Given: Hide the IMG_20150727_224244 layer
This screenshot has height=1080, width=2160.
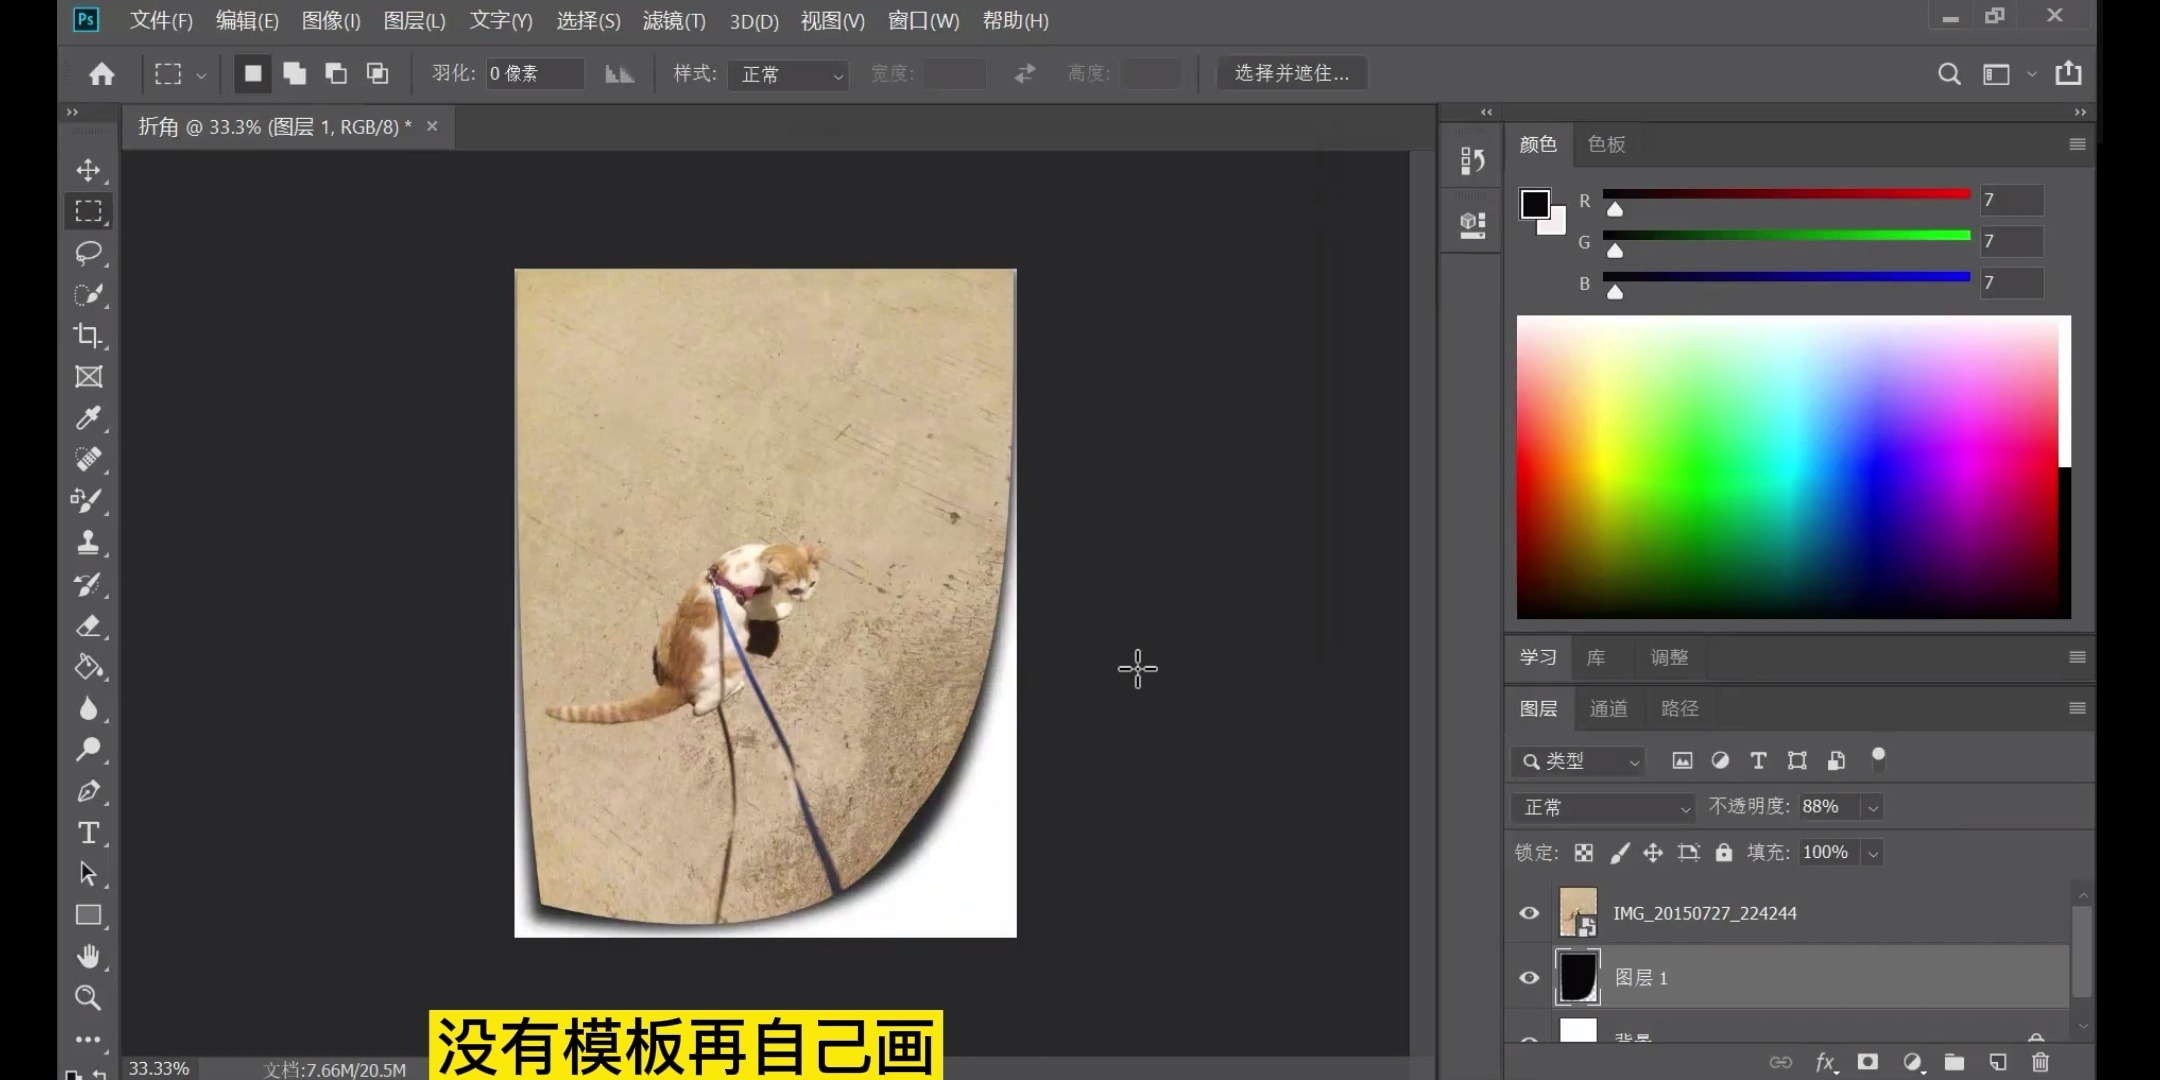Looking at the screenshot, I should tap(1529, 913).
